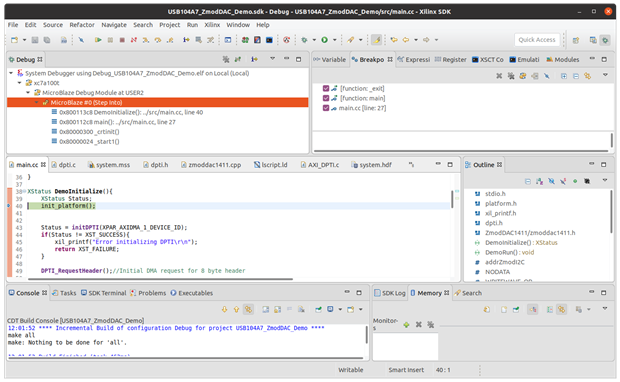Open the Outline view menu arrow
The height and width of the screenshot is (382, 620).
tap(605, 180)
